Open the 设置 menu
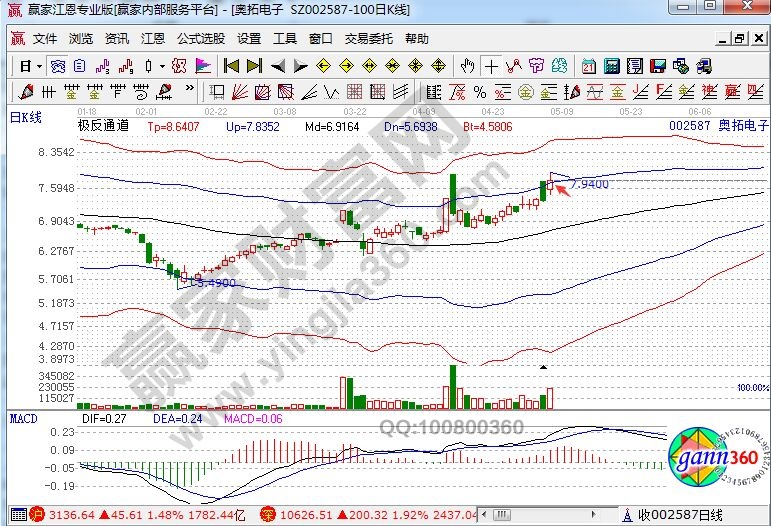The height and width of the screenshot is (526, 771). pyautogui.click(x=249, y=38)
